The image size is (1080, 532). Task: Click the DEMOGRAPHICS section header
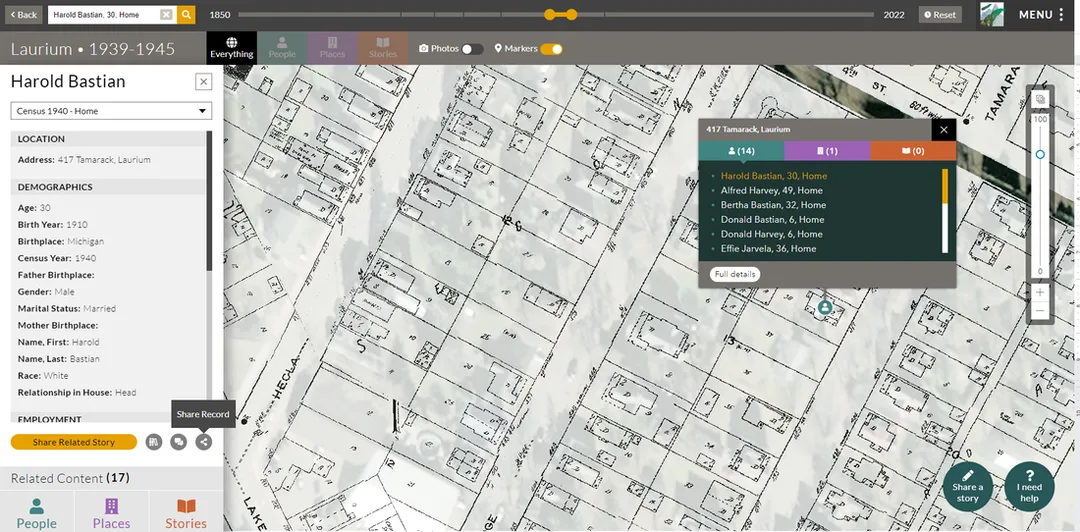[108, 187]
